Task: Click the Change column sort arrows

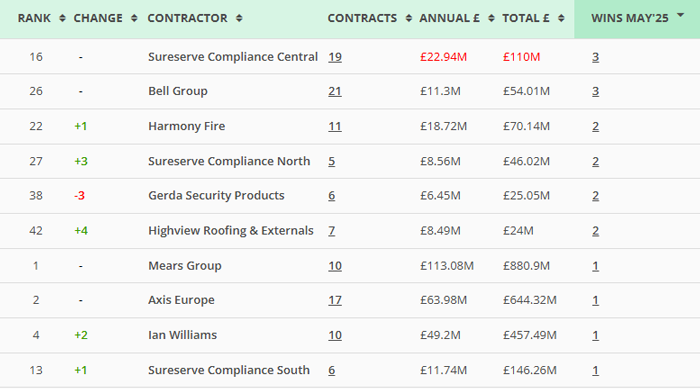Action: [x=134, y=18]
